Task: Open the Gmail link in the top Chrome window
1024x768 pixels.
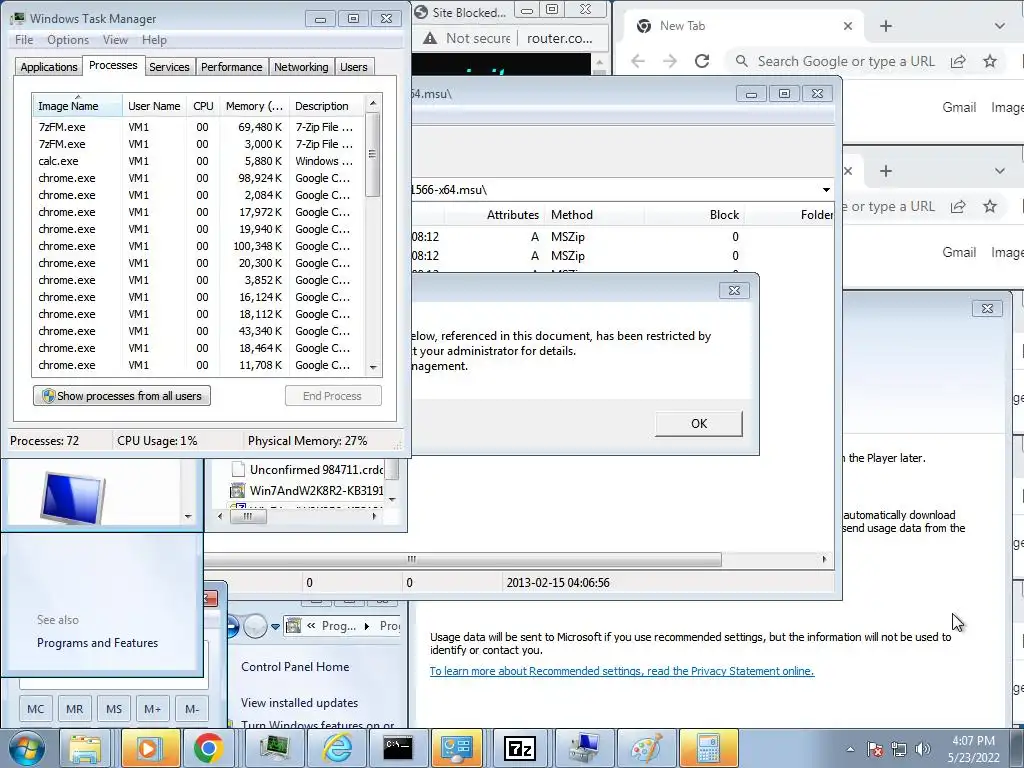Action: click(959, 107)
